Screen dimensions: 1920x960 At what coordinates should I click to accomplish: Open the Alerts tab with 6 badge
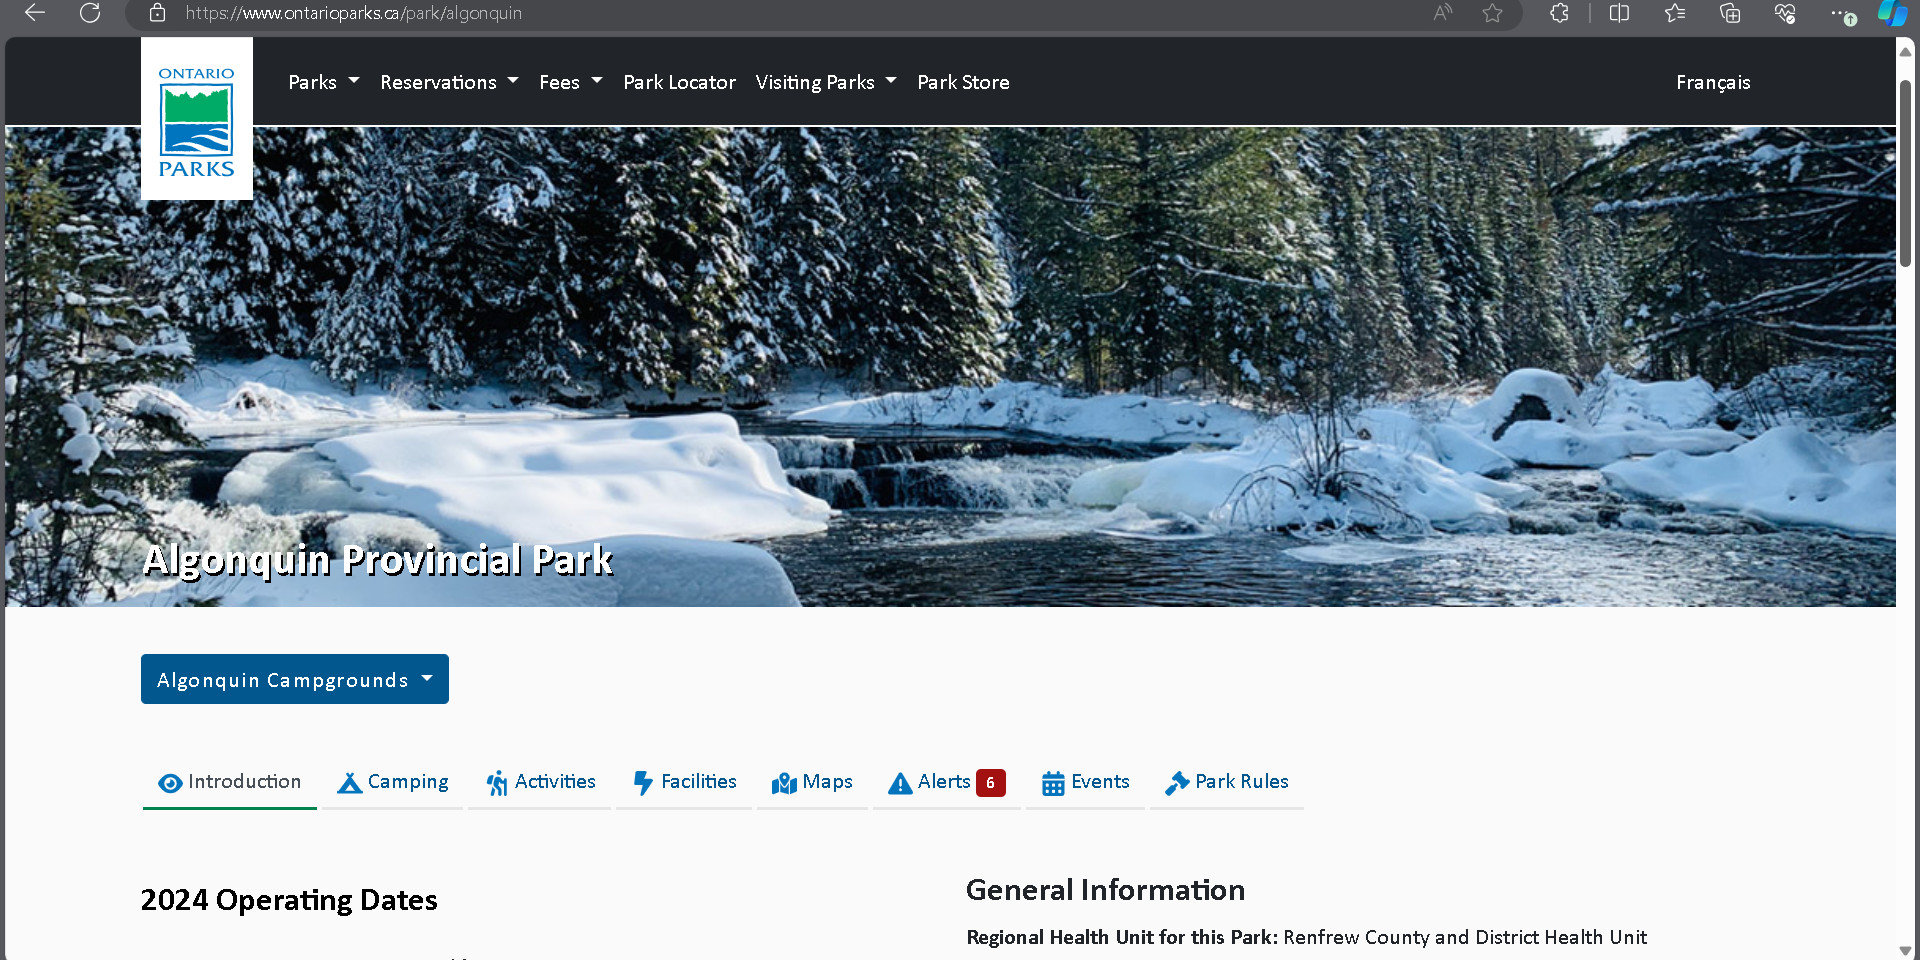pos(946,782)
